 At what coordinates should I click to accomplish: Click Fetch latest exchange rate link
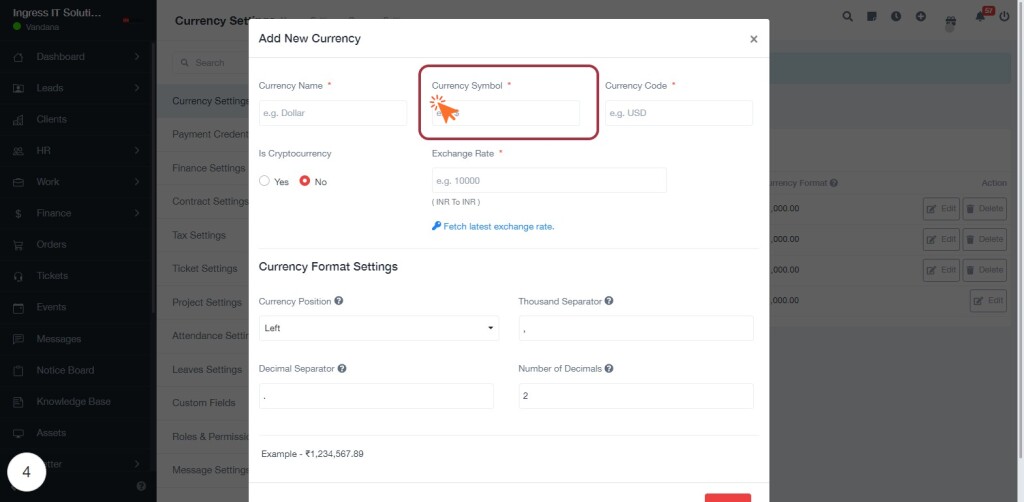coord(493,227)
